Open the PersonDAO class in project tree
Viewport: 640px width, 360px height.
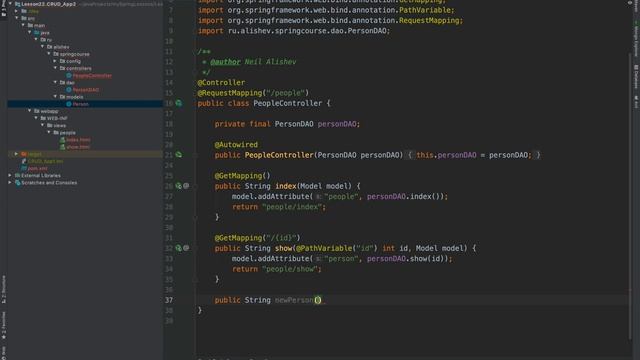86,90
